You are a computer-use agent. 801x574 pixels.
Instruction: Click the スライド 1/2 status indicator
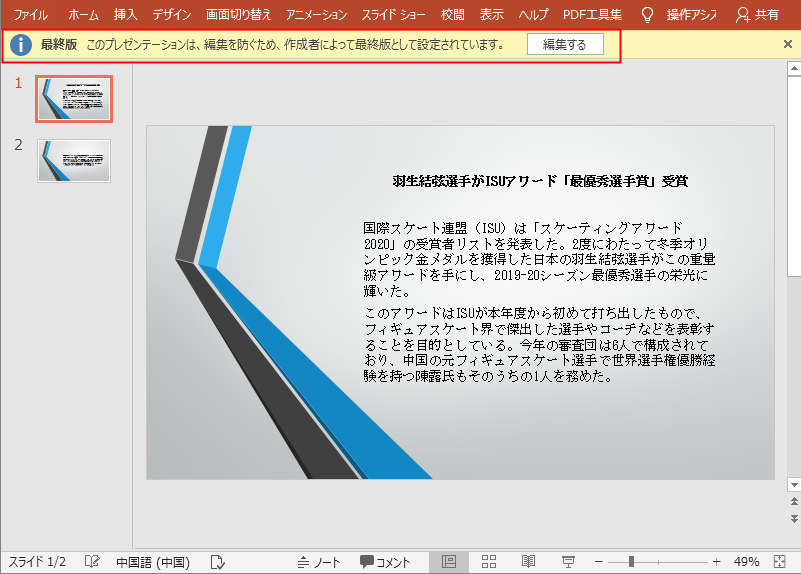click(x=37, y=562)
